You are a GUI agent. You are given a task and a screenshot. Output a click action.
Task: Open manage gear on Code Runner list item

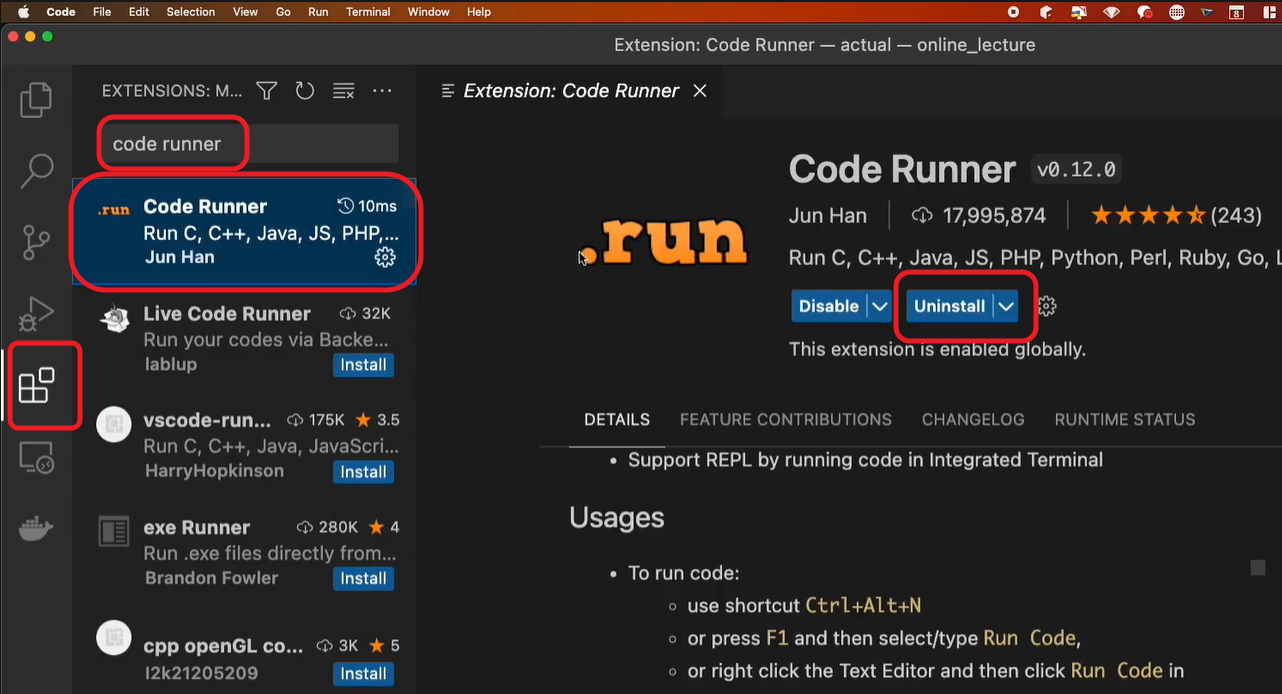[x=385, y=257]
